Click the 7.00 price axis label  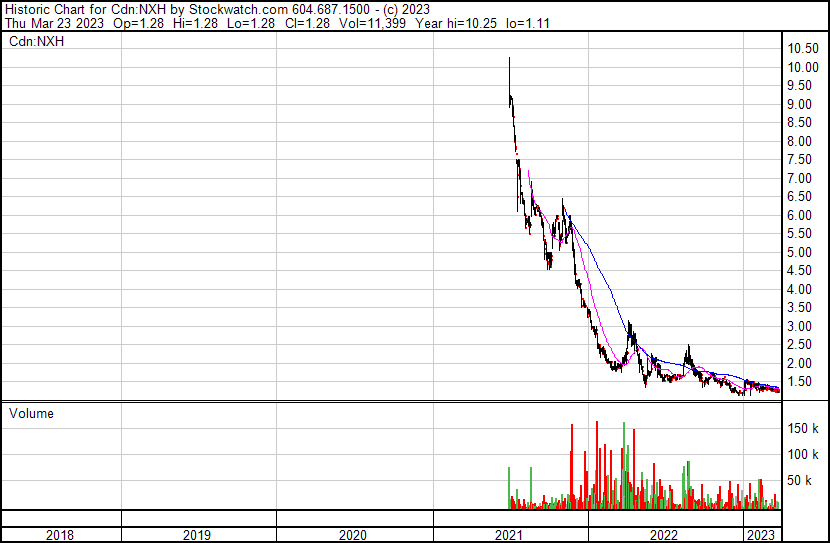[799, 179]
